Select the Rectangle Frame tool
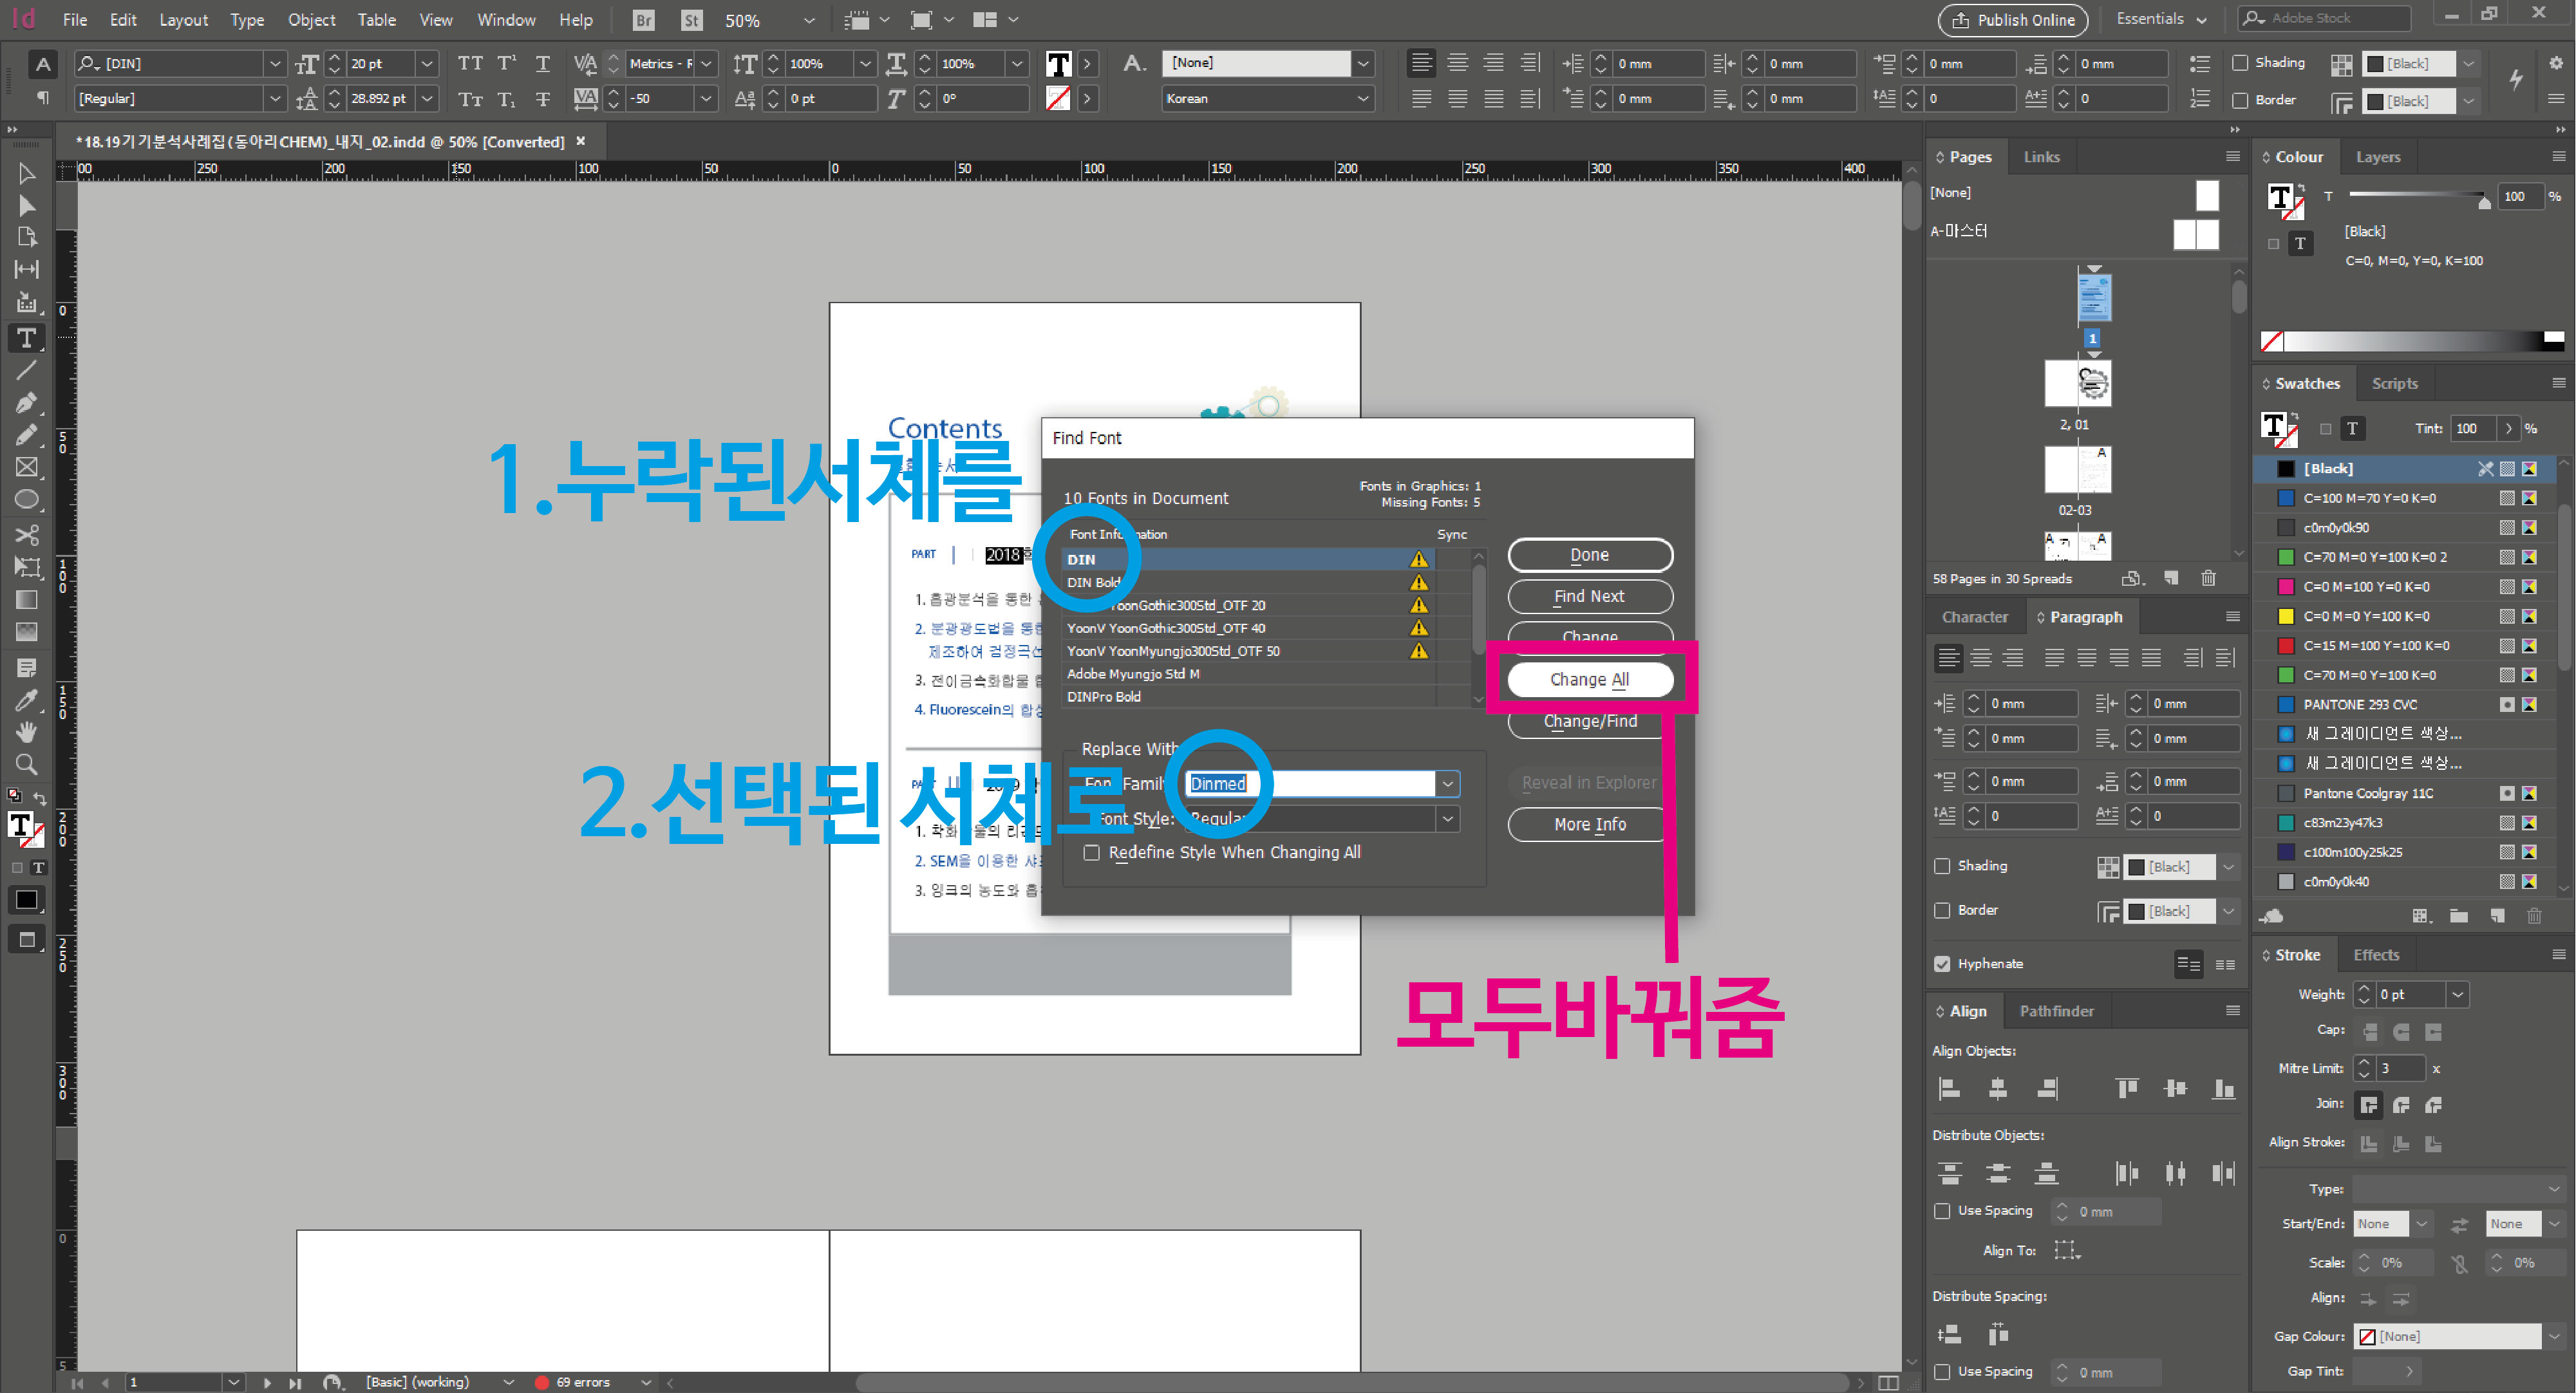The image size is (2576, 1393). click(x=27, y=467)
